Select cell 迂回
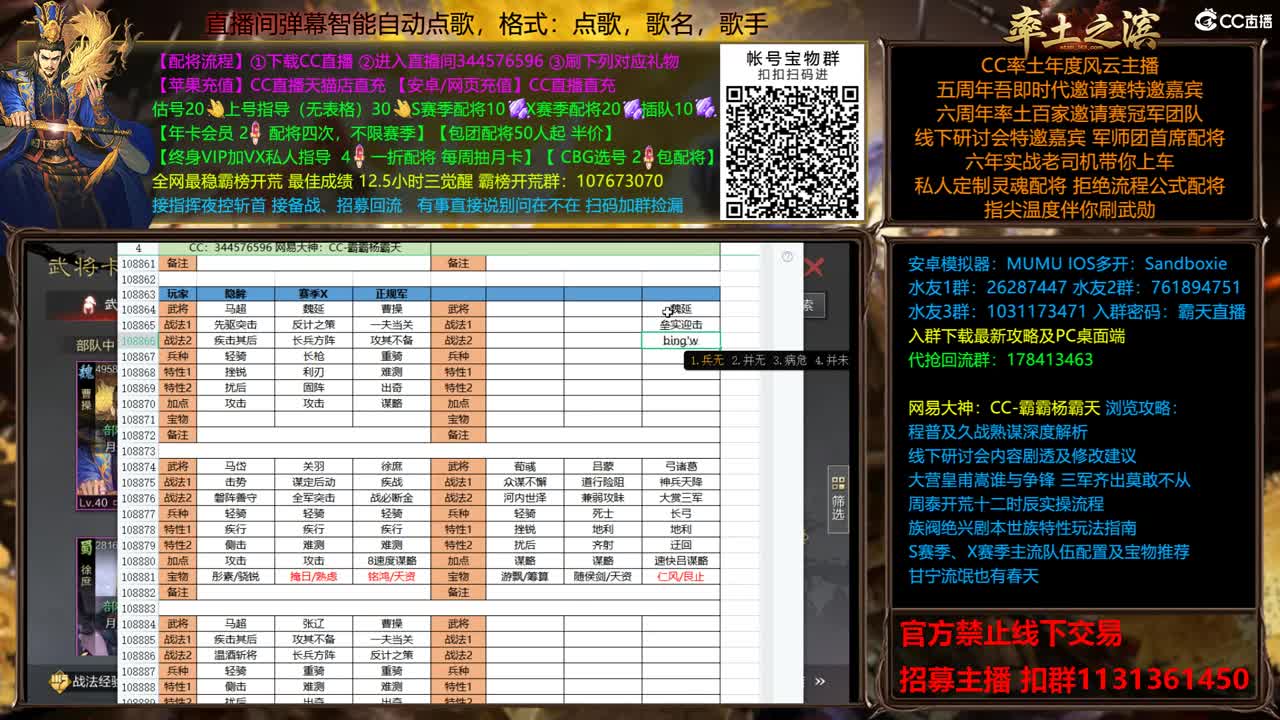 point(681,545)
